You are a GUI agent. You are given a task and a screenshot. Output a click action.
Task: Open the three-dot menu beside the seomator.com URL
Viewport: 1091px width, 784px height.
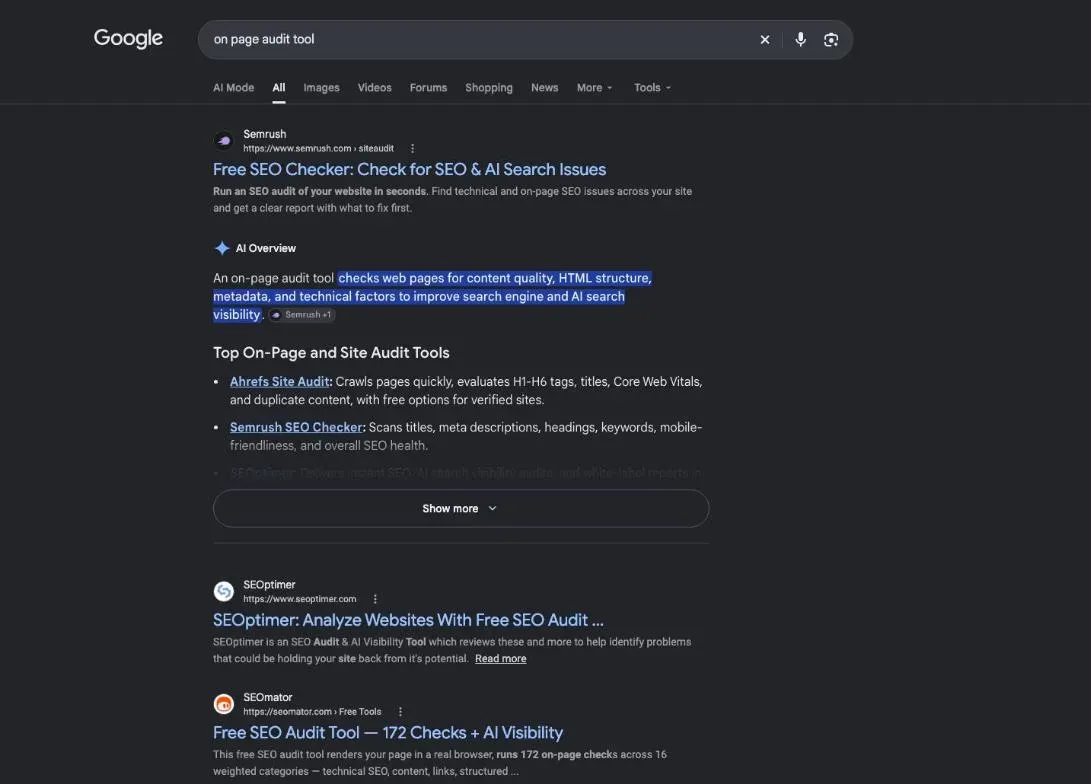[x=400, y=712]
